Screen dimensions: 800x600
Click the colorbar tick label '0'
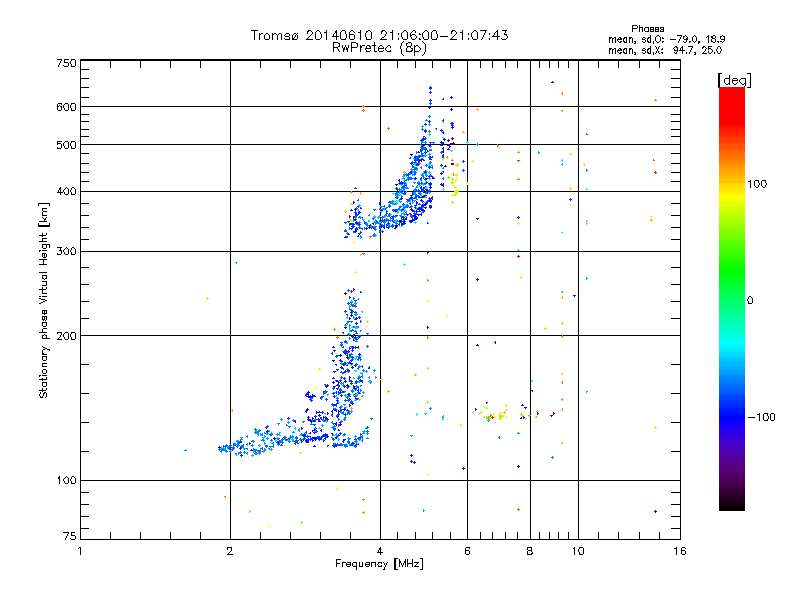[750, 301]
